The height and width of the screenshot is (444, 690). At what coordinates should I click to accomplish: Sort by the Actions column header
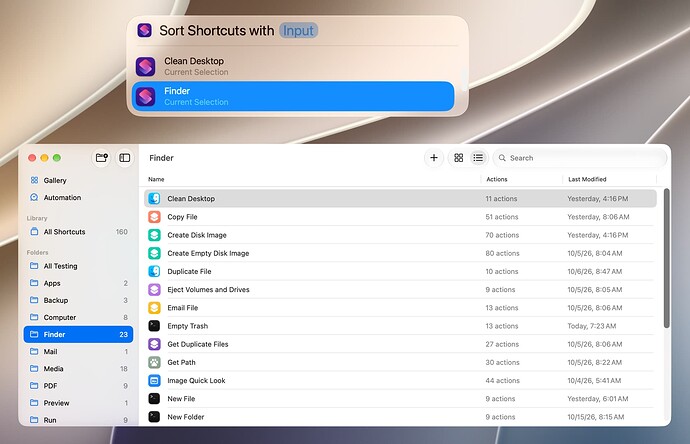click(x=497, y=179)
